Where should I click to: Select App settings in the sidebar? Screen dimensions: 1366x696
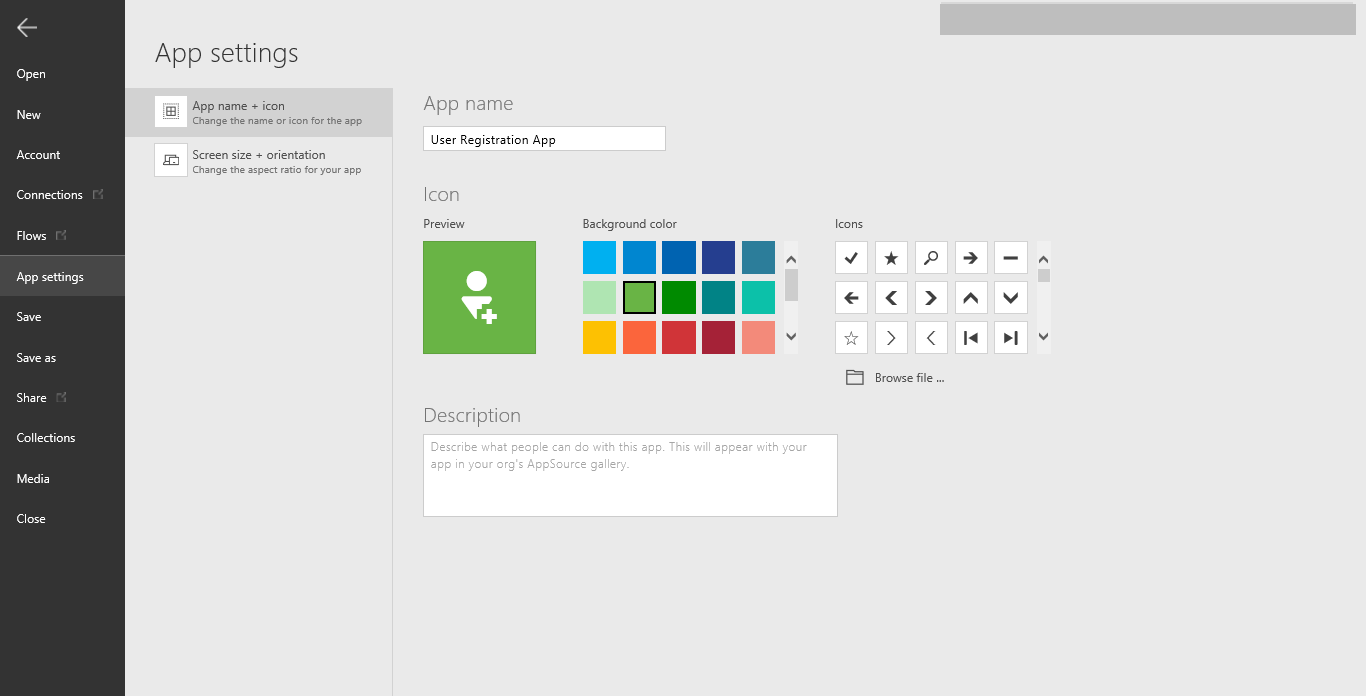(x=62, y=276)
